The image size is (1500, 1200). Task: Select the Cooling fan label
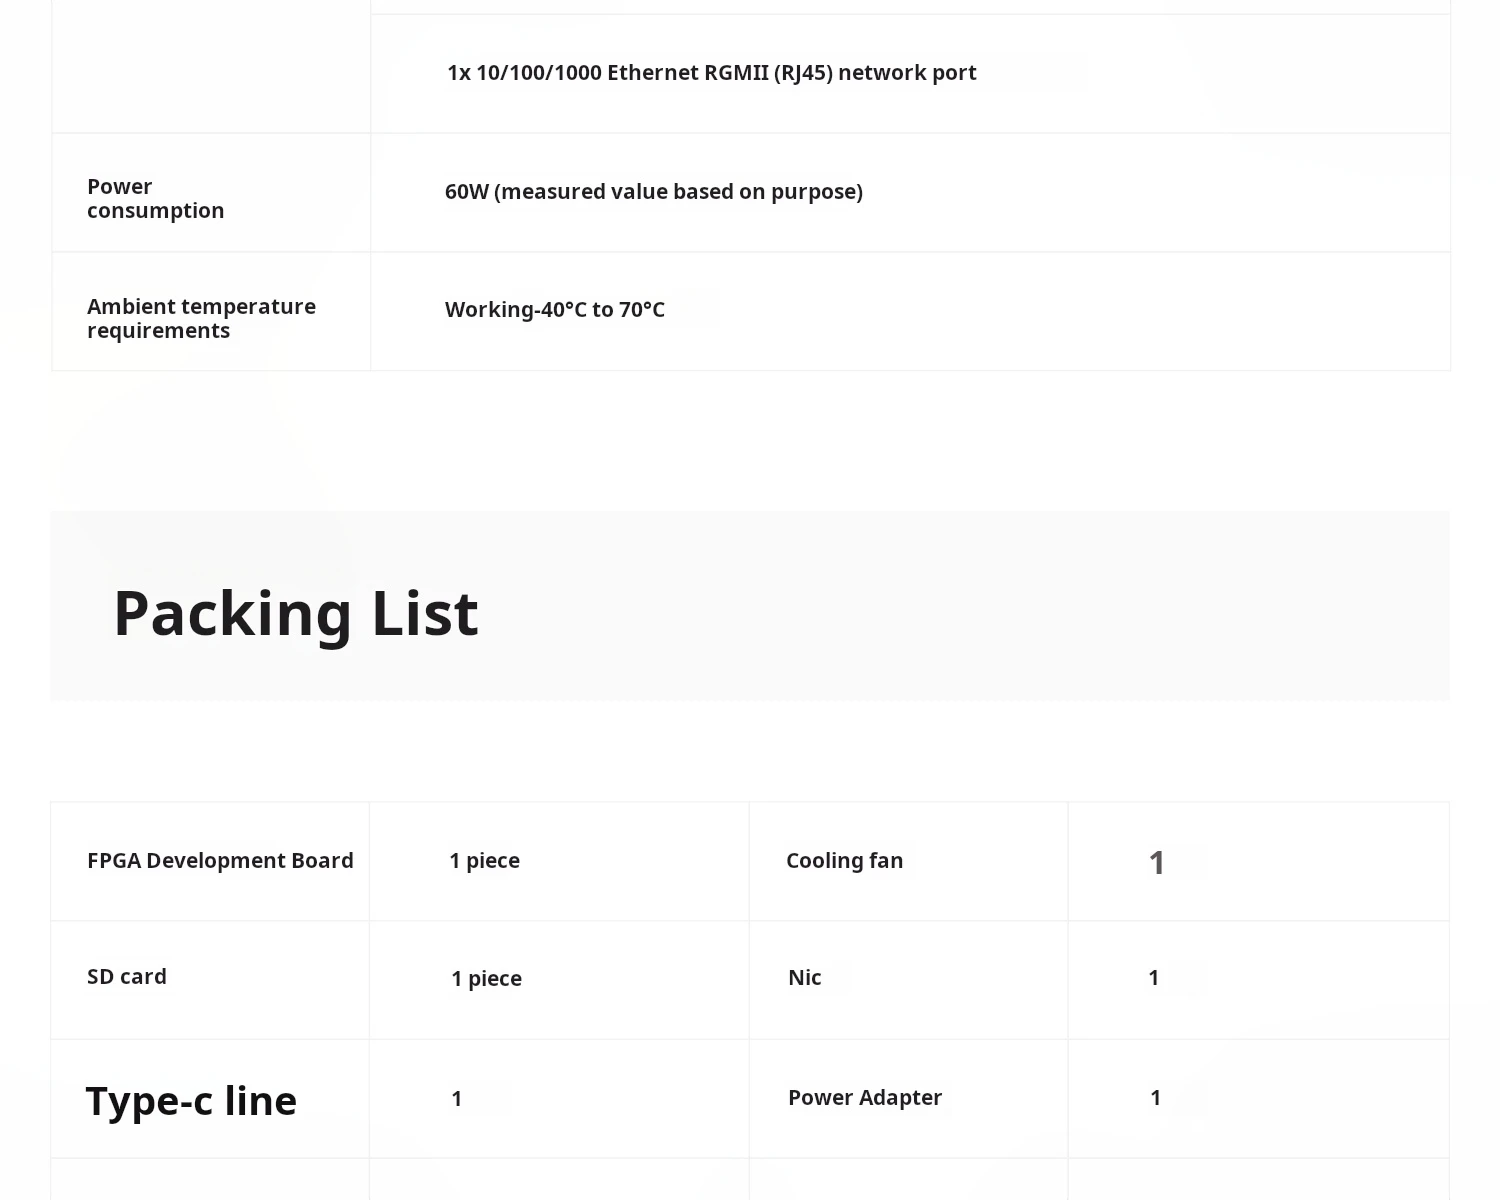(844, 861)
